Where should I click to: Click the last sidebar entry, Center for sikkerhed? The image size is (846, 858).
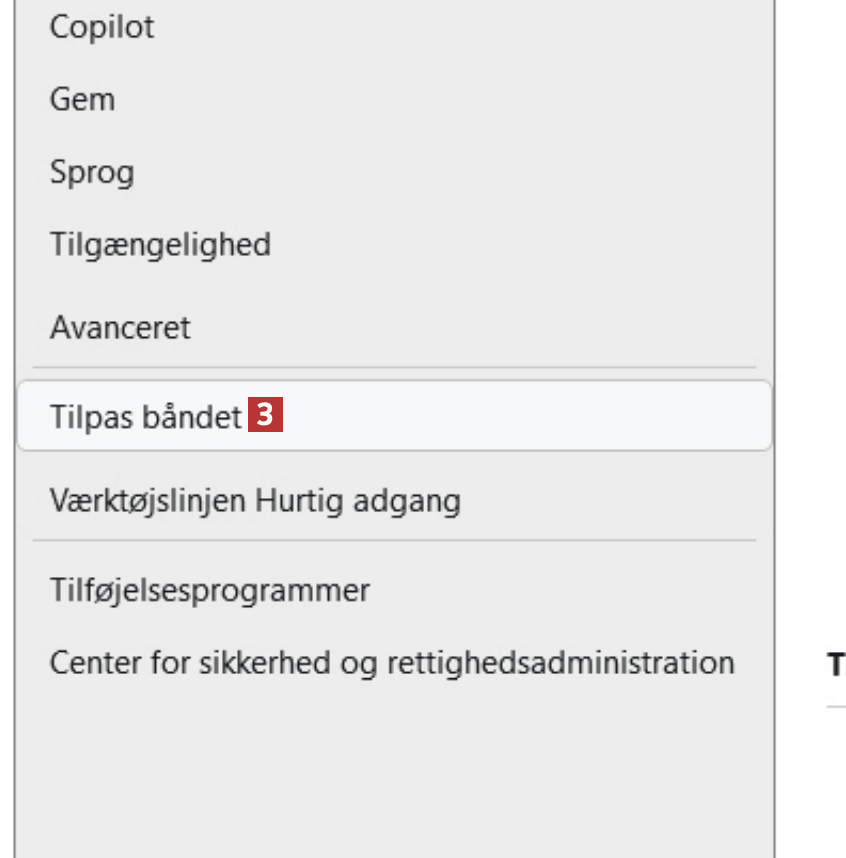(x=392, y=662)
